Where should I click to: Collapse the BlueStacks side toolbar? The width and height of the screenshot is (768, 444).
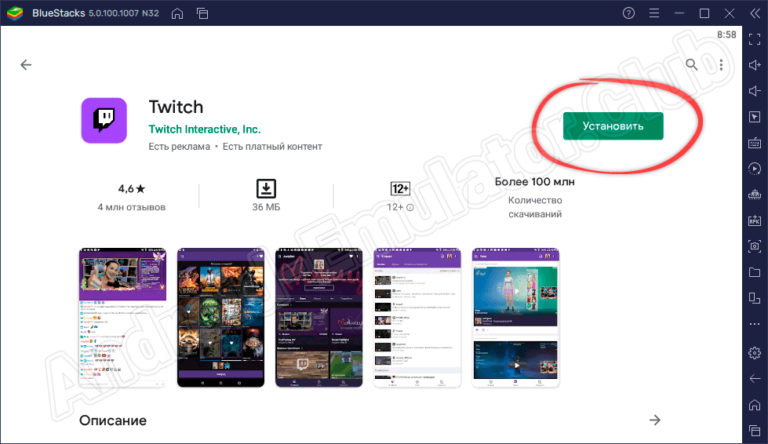pyautogui.click(x=754, y=13)
